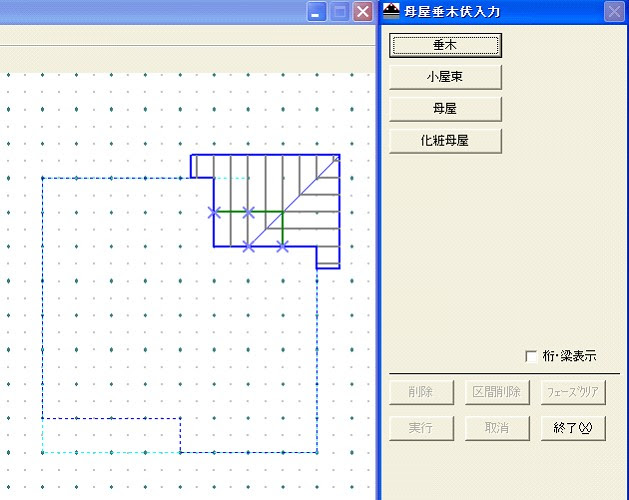Select the green purlin line in drawing
Screen dimensions: 629x500
pos(265,212)
